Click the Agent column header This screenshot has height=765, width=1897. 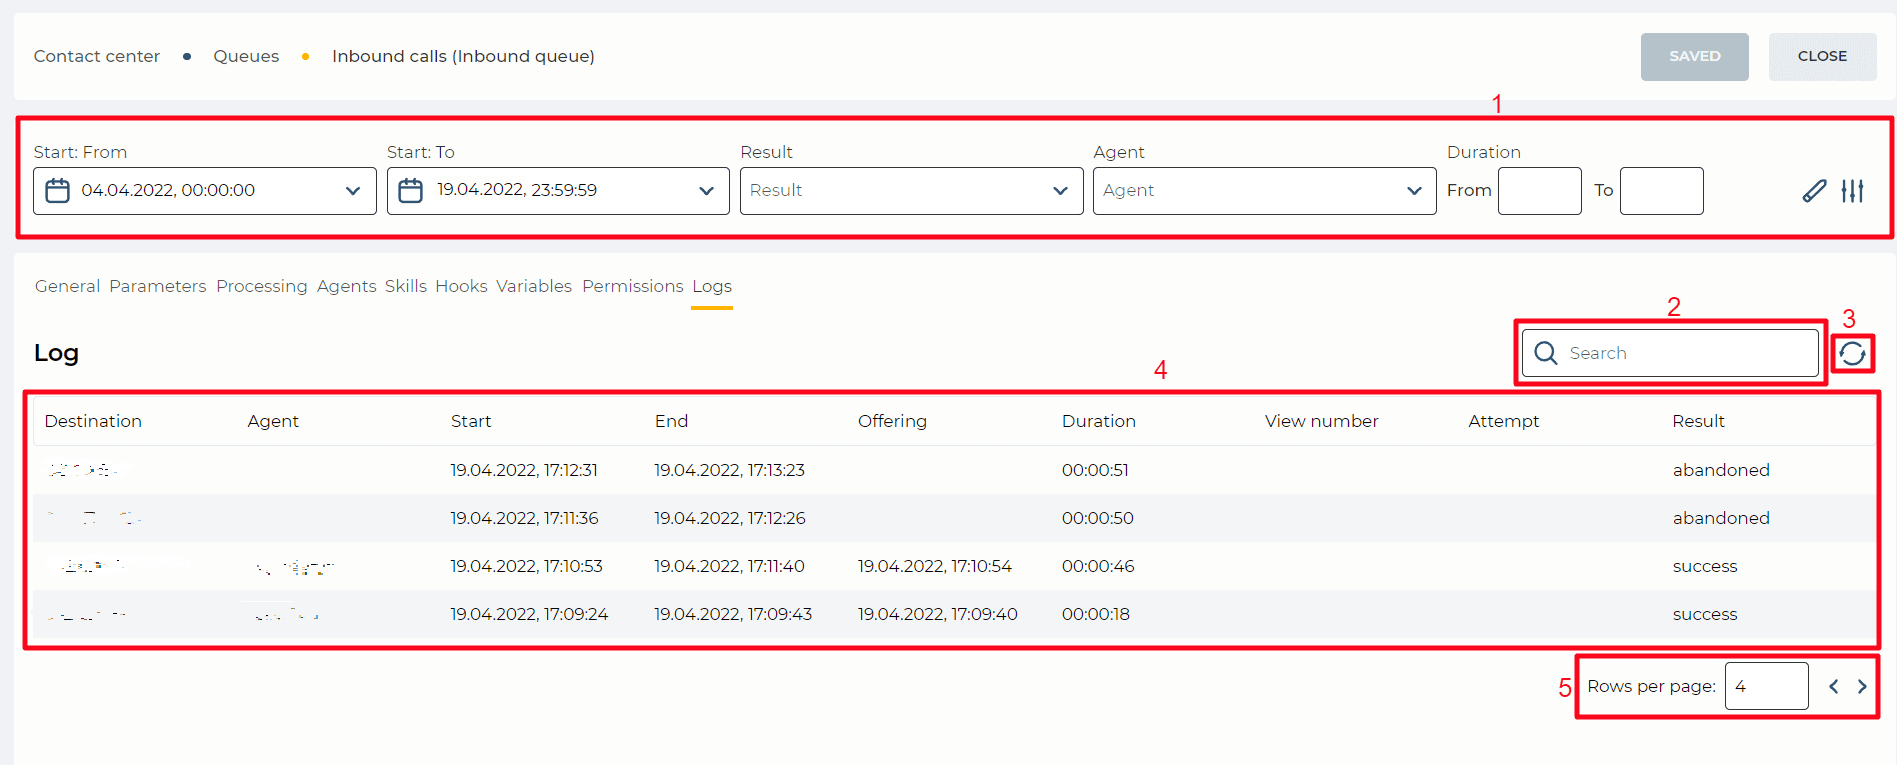coord(273,421)
